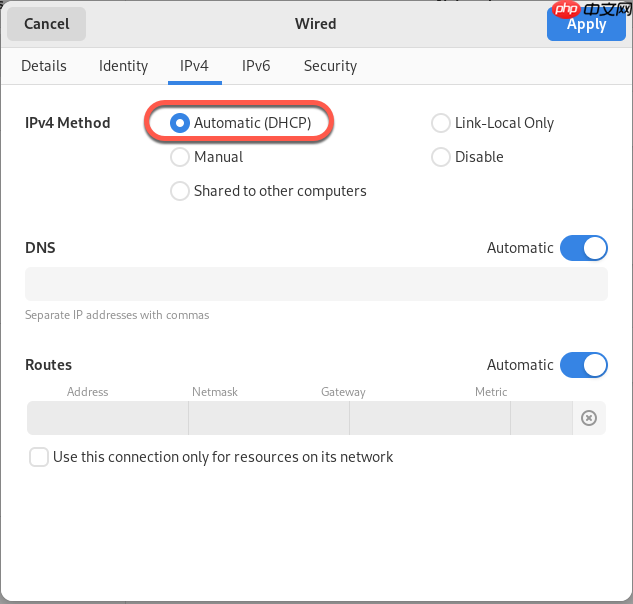The width and height of the screenshot is (633, 604).
Task: Toggle the DNS Automatic switch
Action: tap(584, 248)
